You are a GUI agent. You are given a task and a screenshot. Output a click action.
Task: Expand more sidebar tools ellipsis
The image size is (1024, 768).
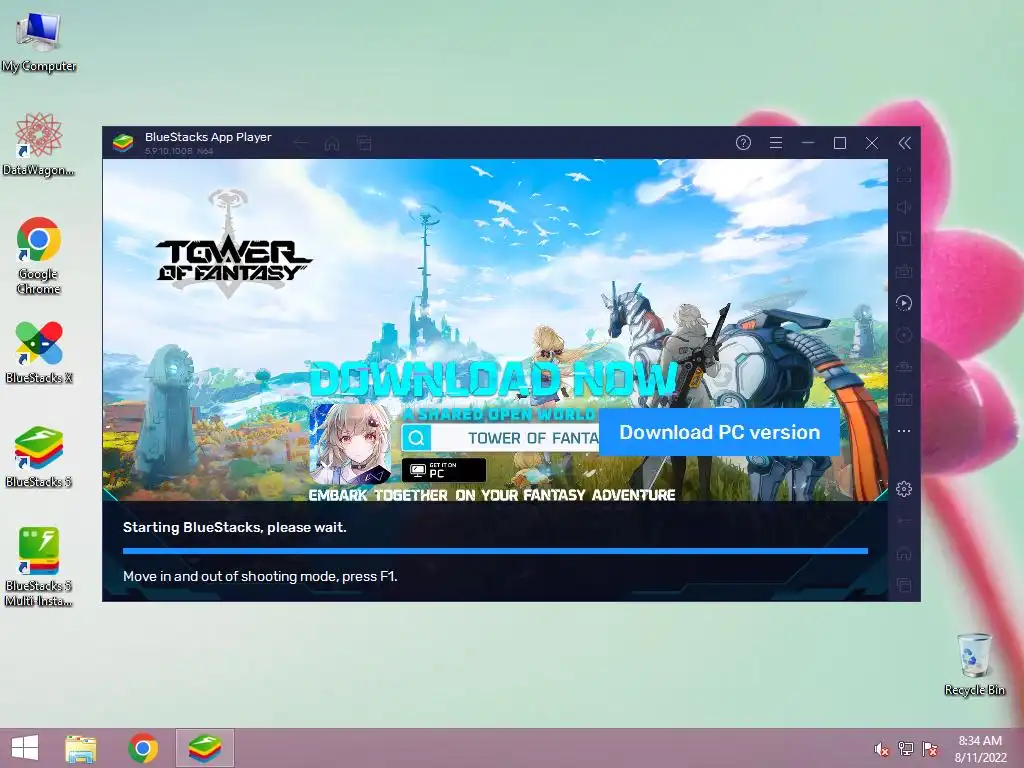tap(904, 431)
